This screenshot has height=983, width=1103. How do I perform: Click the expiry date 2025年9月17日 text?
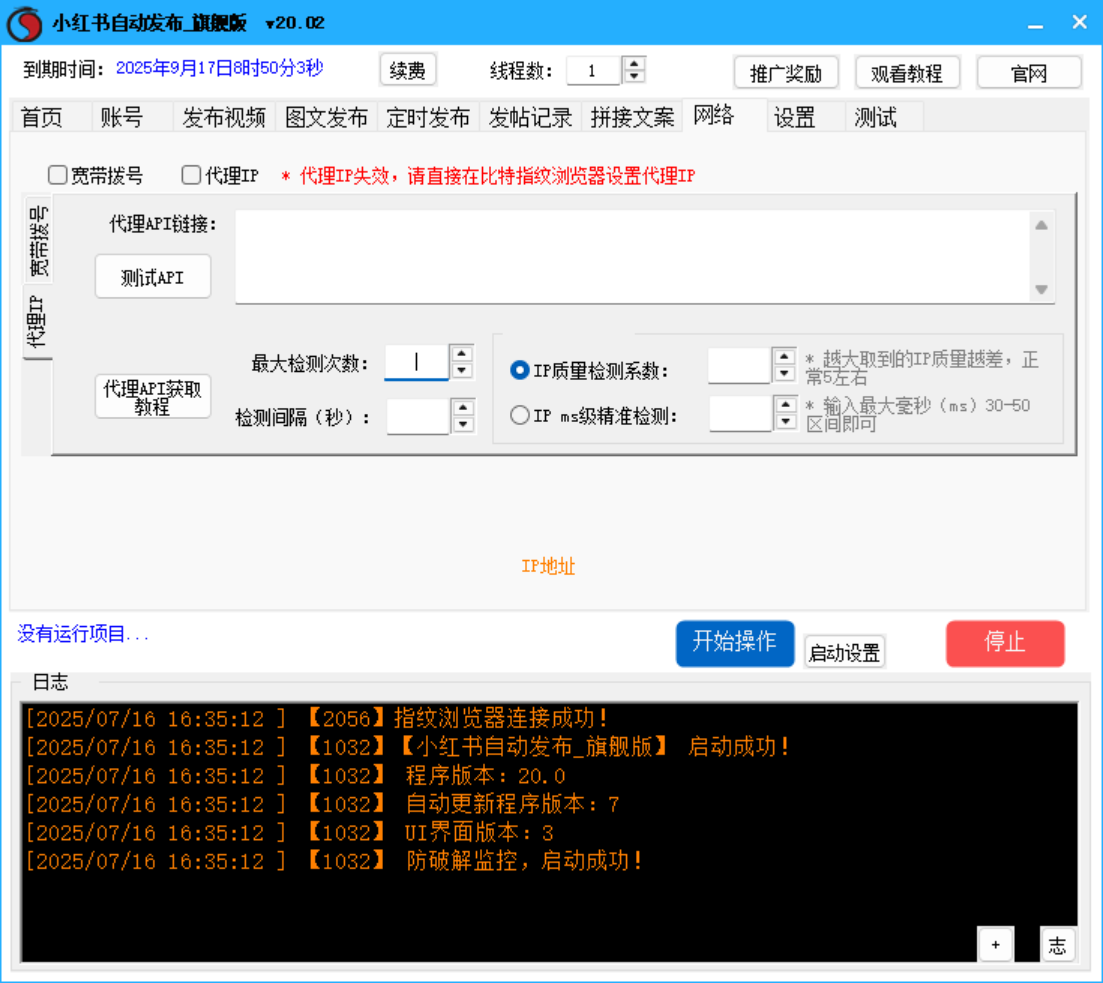pyautogui.click(x=219, y=68)
